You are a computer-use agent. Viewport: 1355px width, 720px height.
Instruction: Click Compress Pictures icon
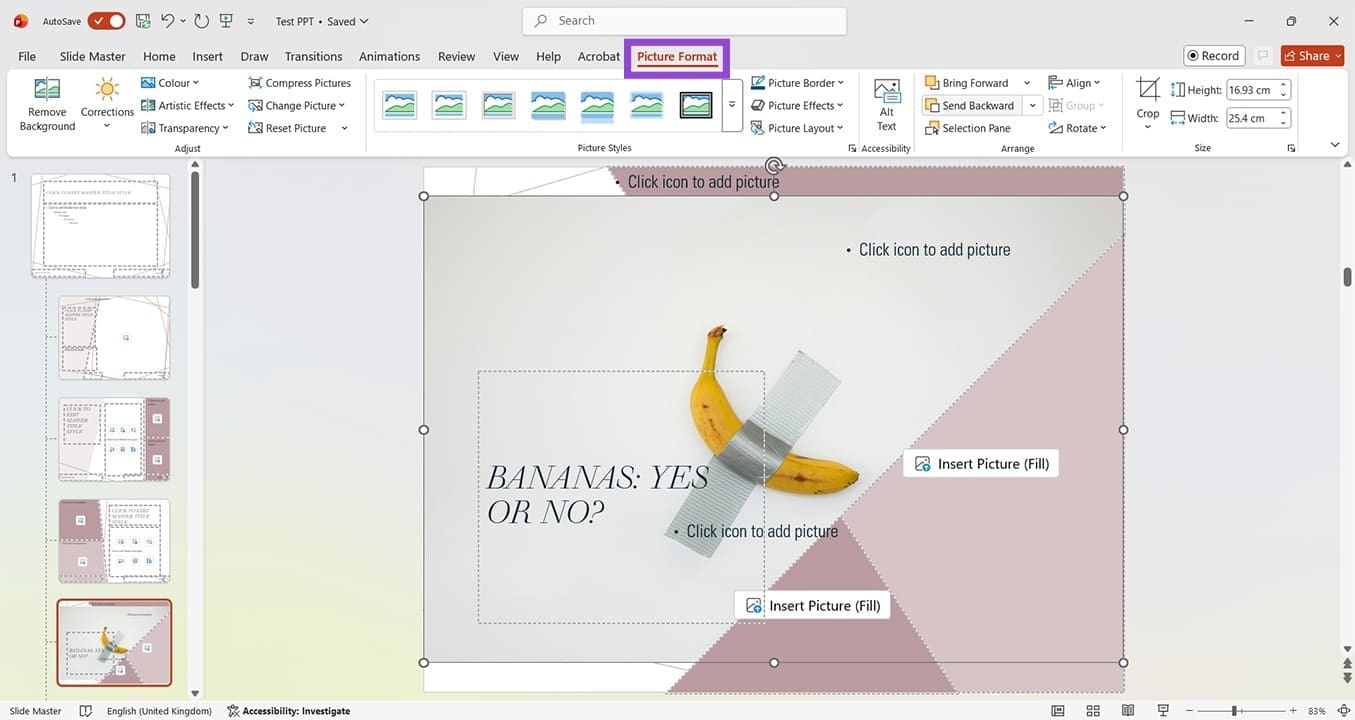(299, 83)
